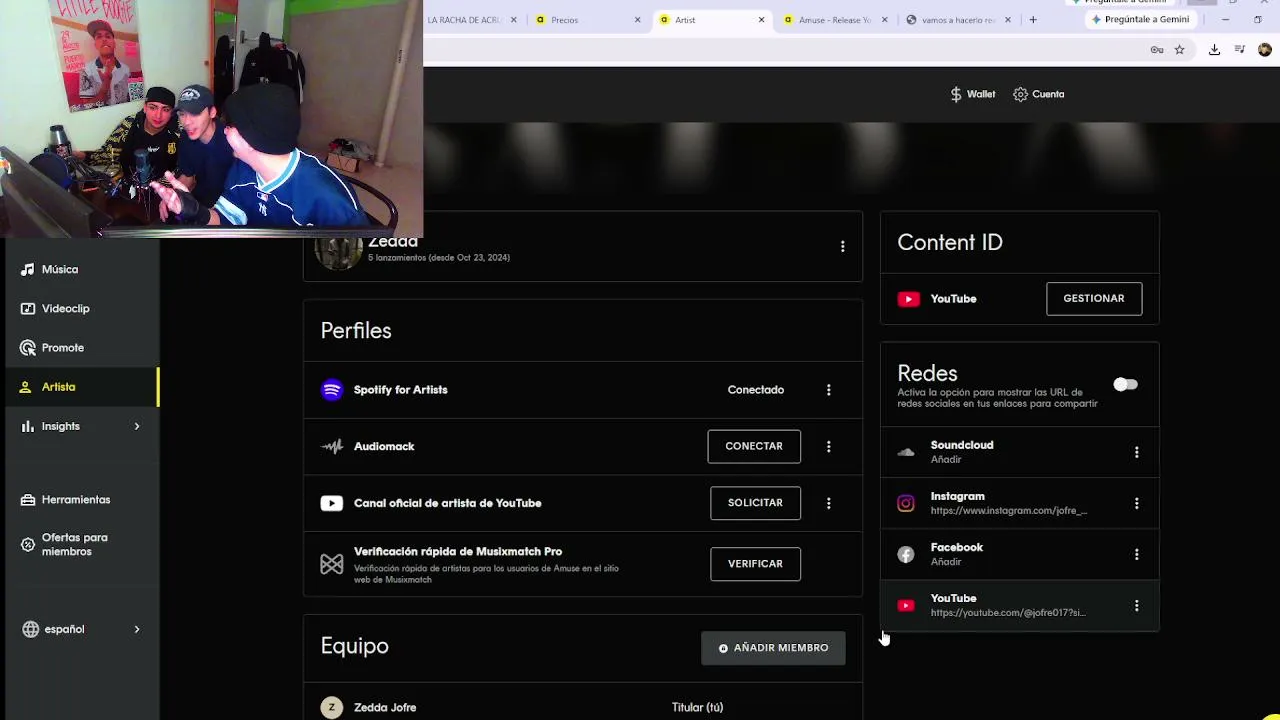Click the Cuenta gear icon
The image size is (1280, 720).
pos(1020,94)
